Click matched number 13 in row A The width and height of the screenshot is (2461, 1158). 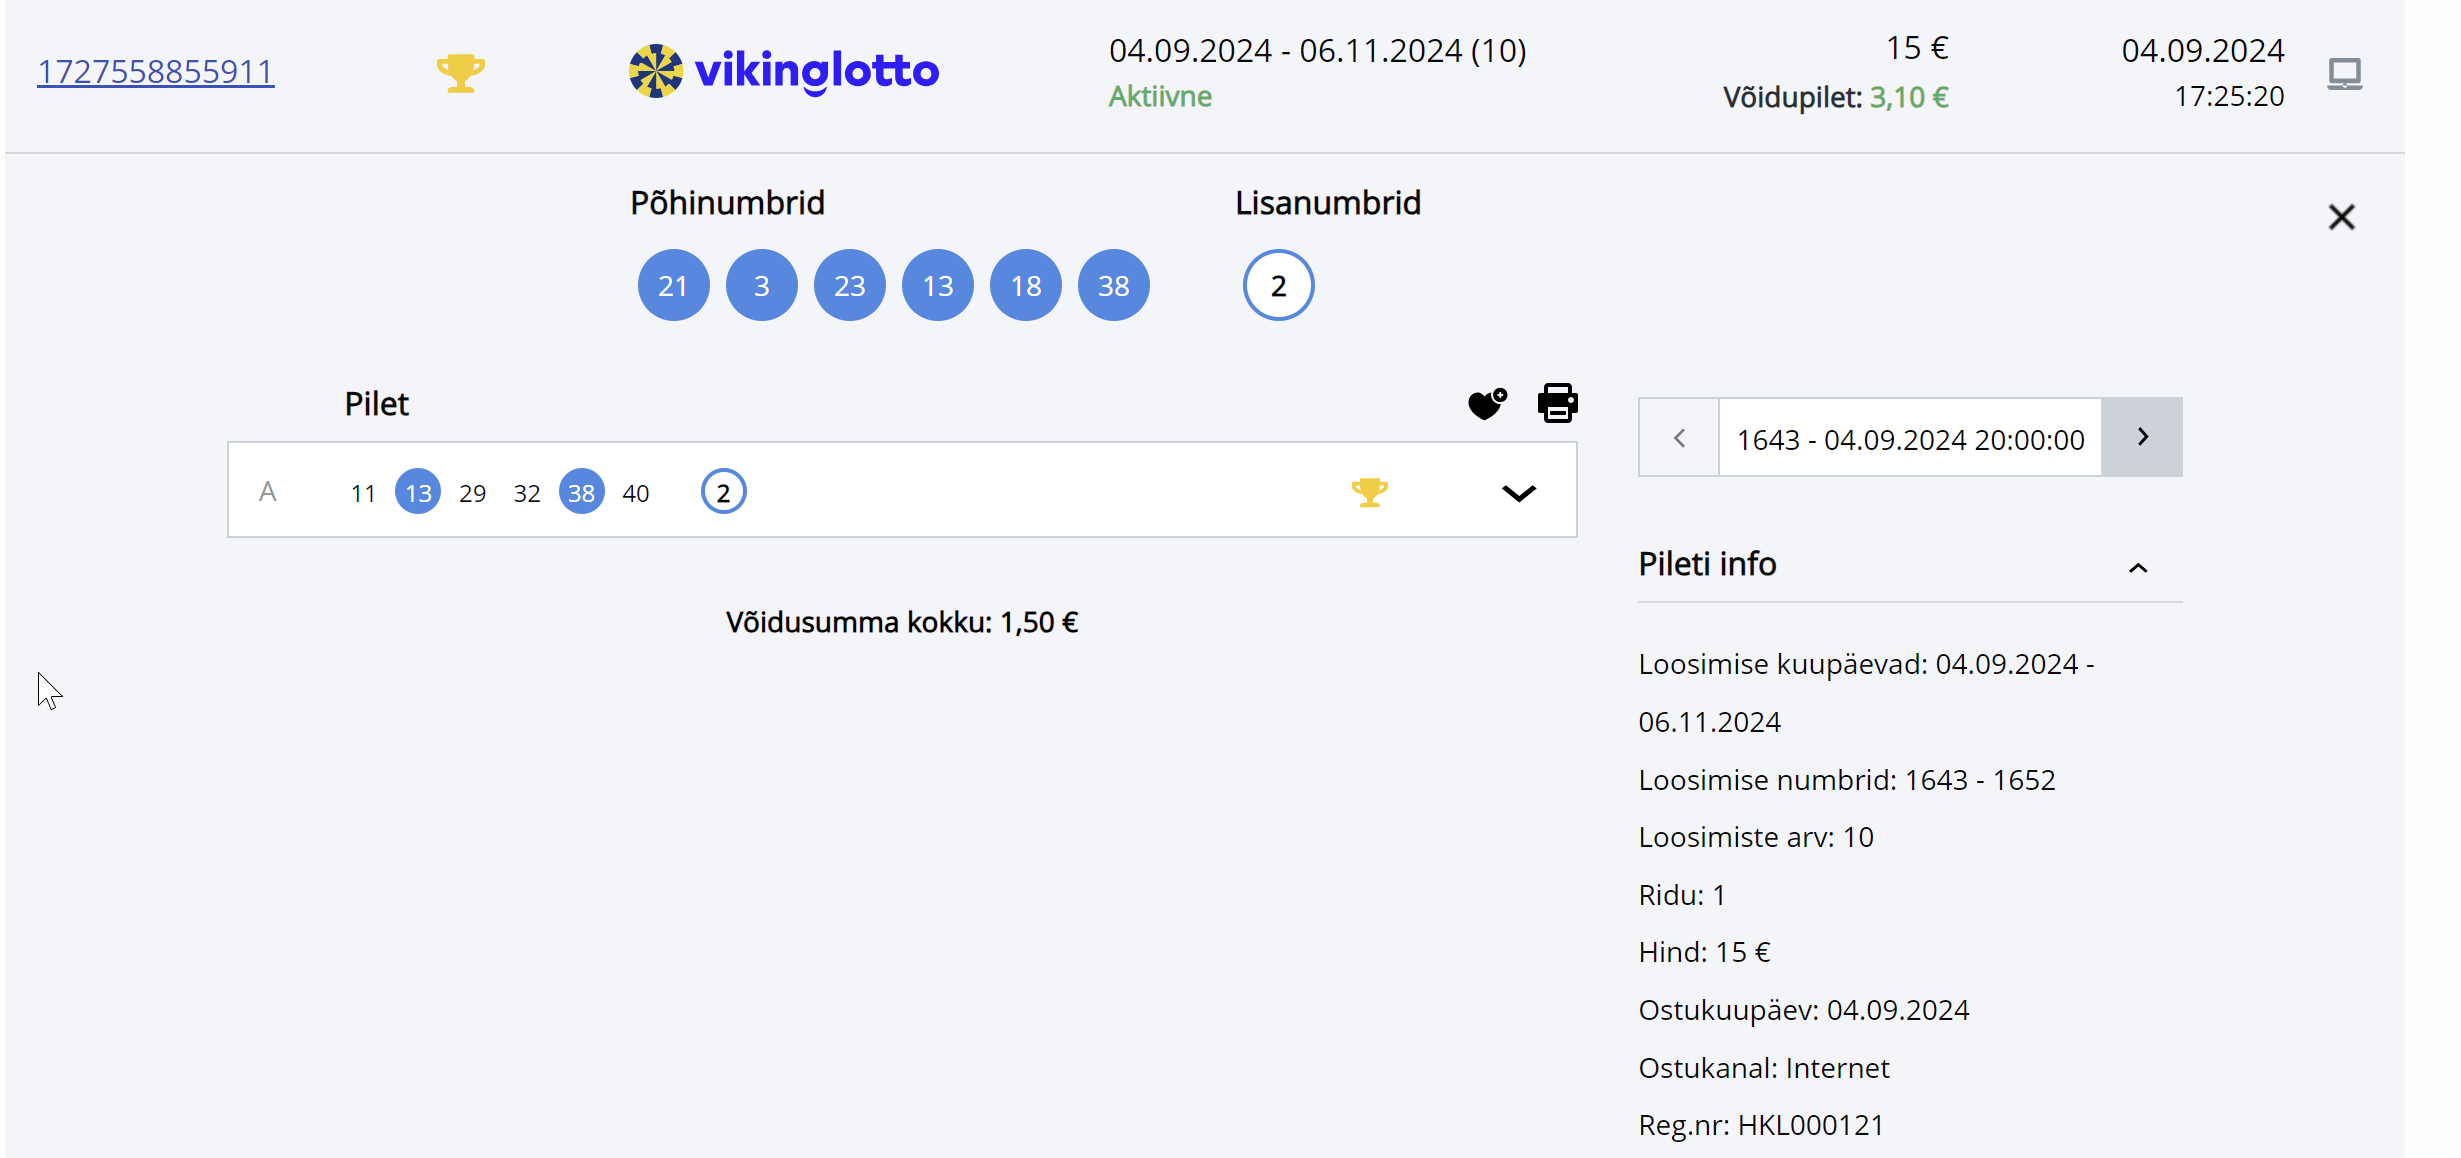(x=418, y=493)
